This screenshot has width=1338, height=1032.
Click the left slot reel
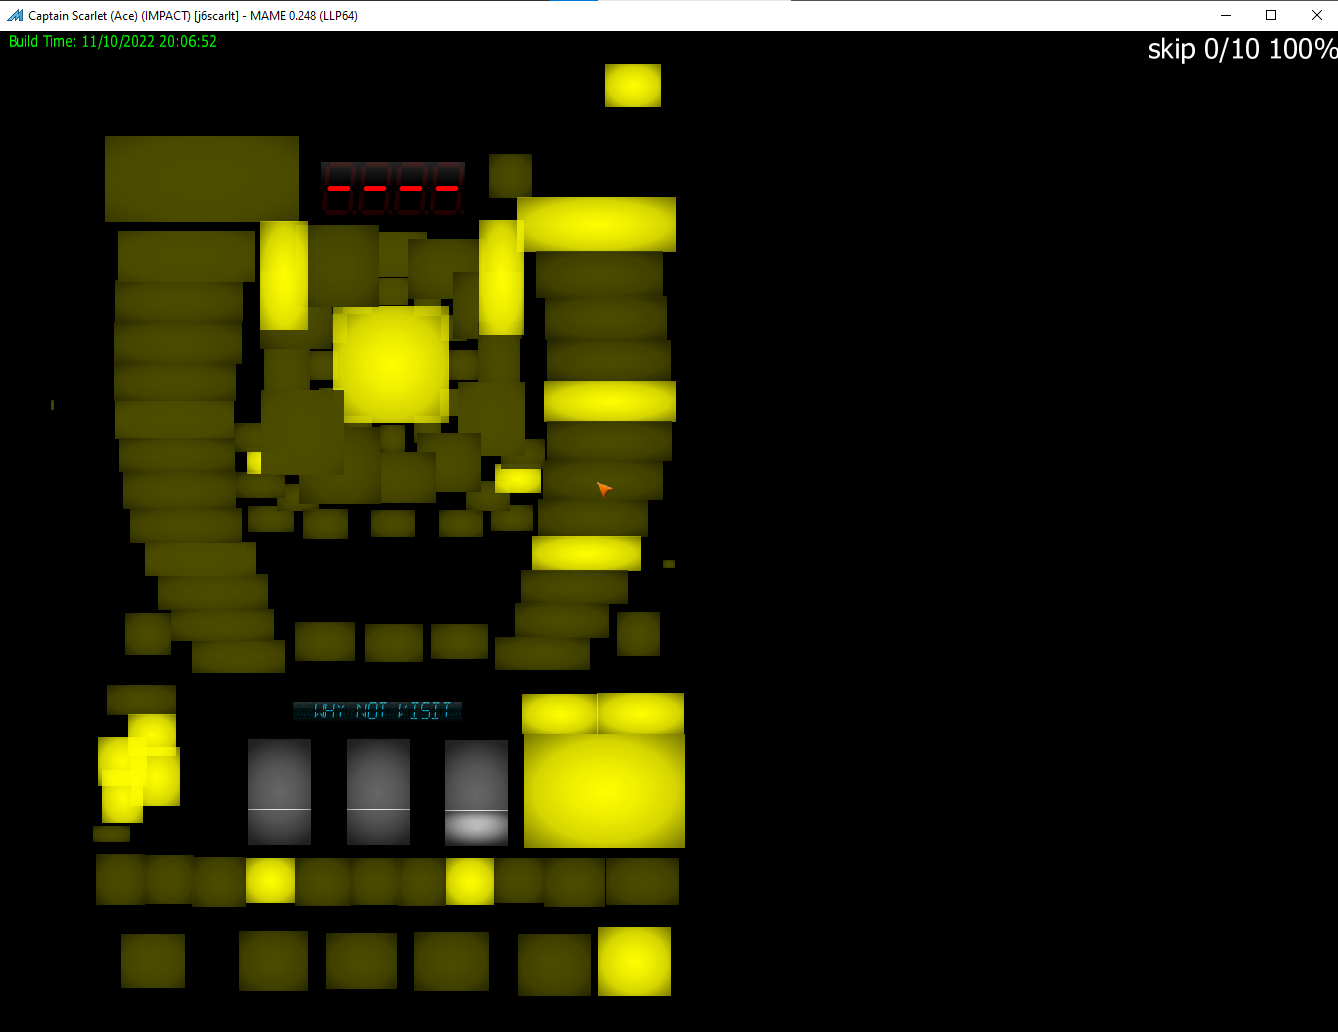279,792
